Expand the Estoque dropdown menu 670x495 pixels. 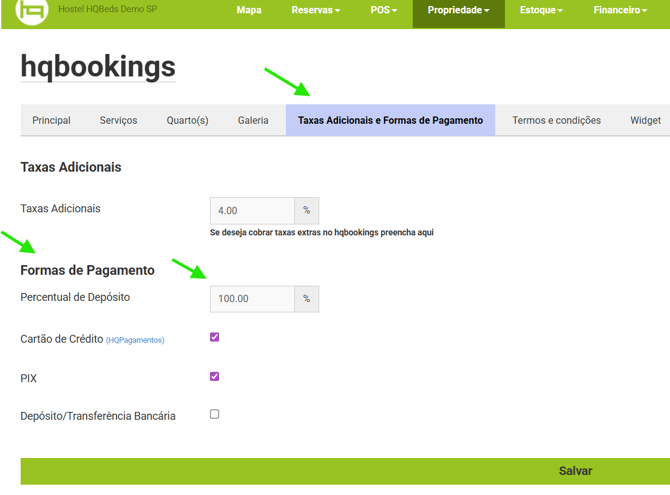540,10
